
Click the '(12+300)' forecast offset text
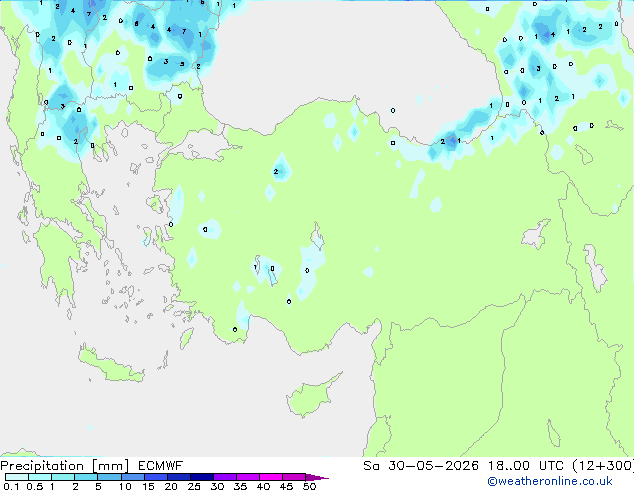point(603,466)
